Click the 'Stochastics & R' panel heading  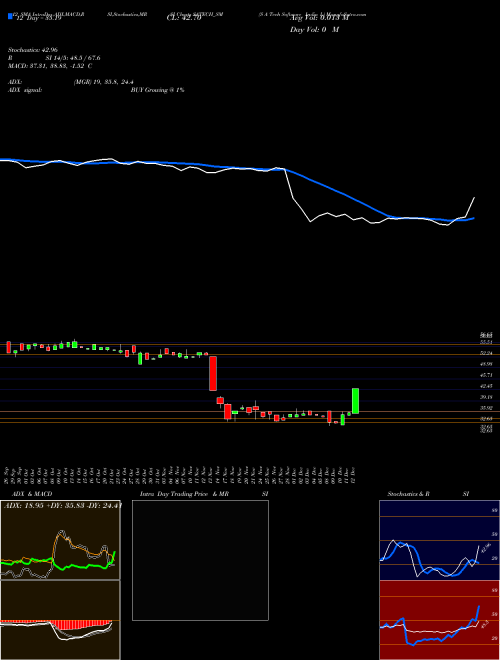point(409,494)
